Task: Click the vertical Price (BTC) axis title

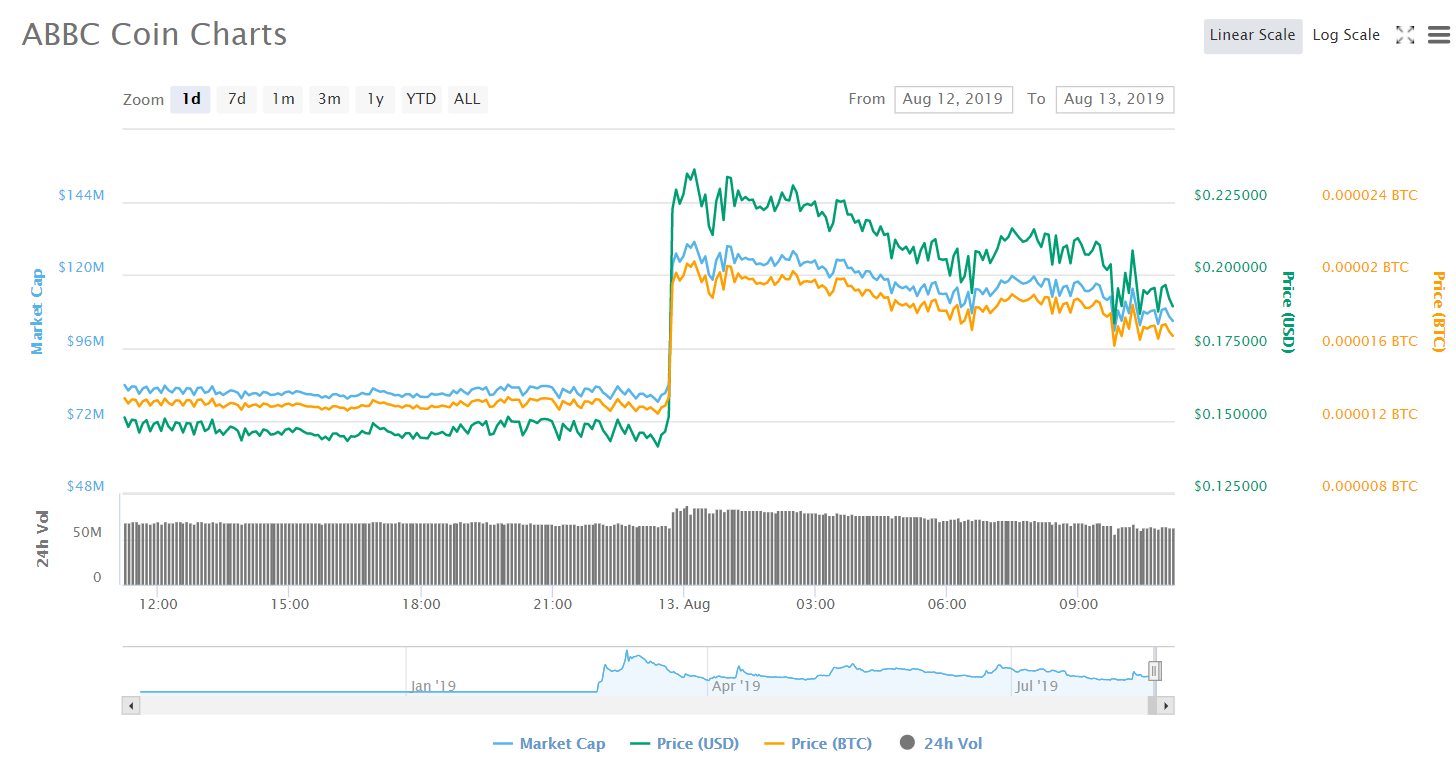Action: point(1439,312)
